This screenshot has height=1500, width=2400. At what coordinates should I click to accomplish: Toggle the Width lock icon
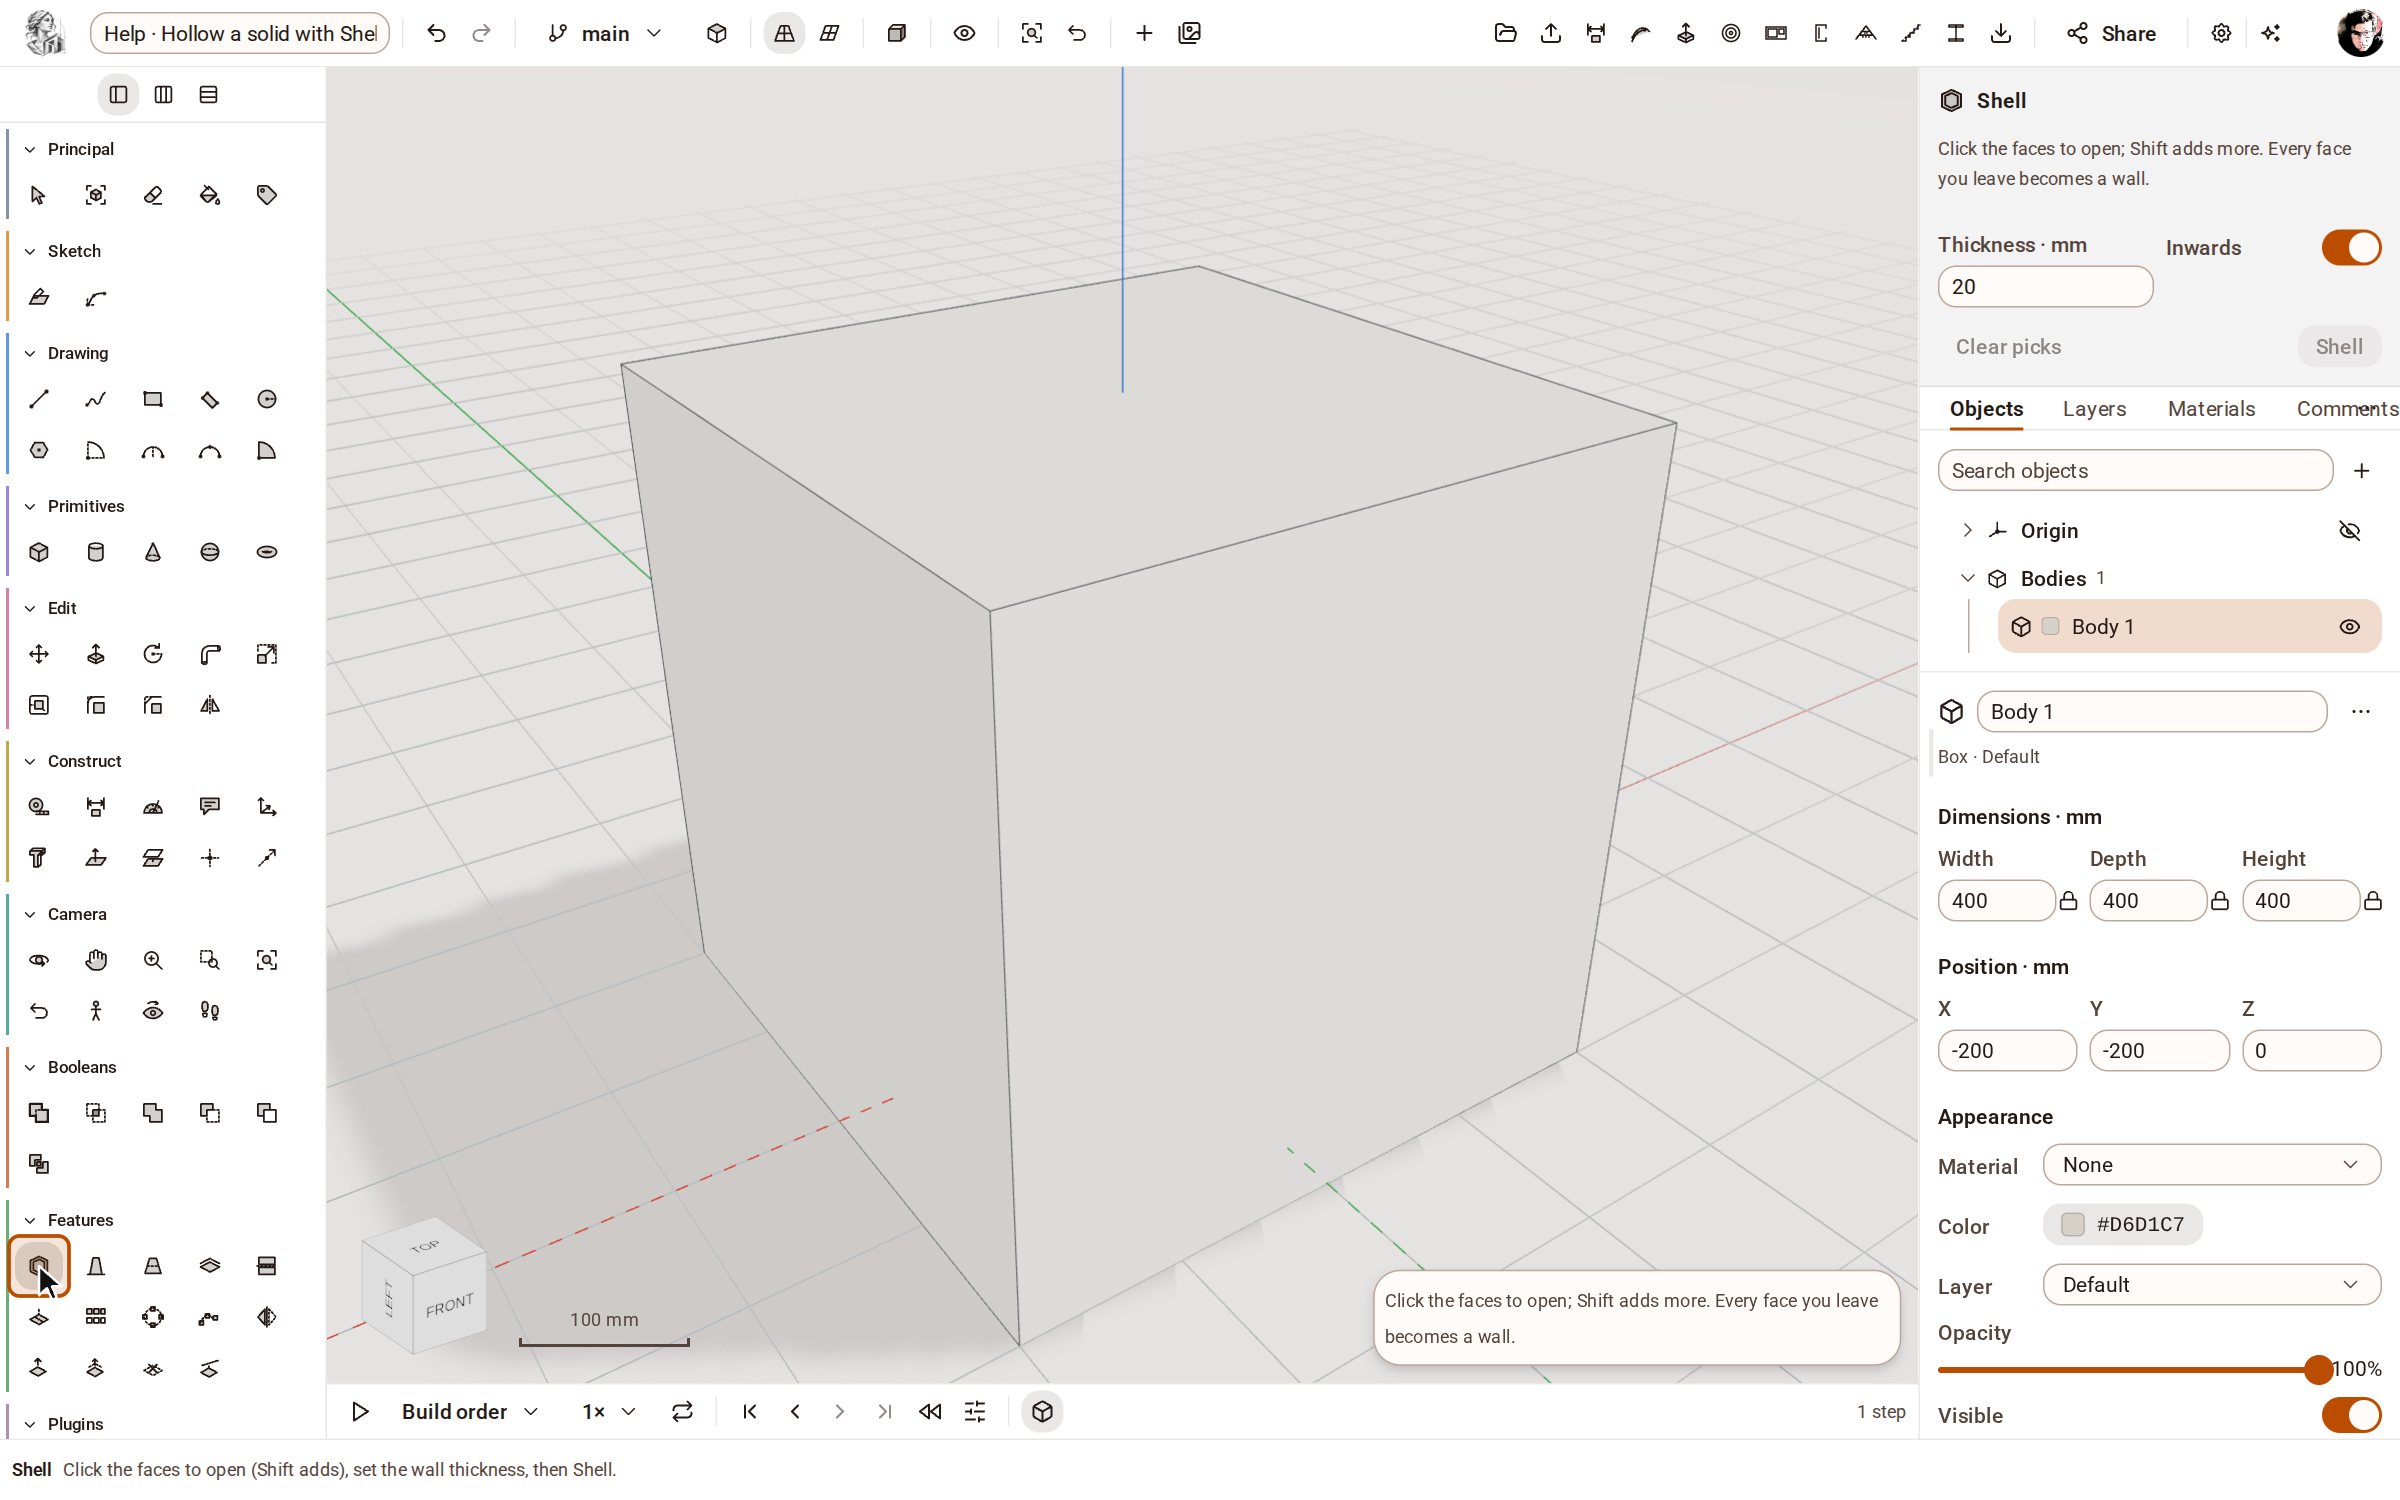(x=2068, y=901)
